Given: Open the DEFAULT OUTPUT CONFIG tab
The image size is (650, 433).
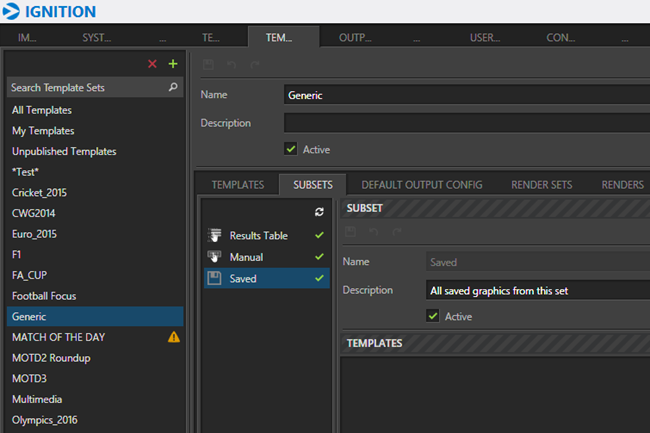Looking at the screenshot, I should 422,185.
